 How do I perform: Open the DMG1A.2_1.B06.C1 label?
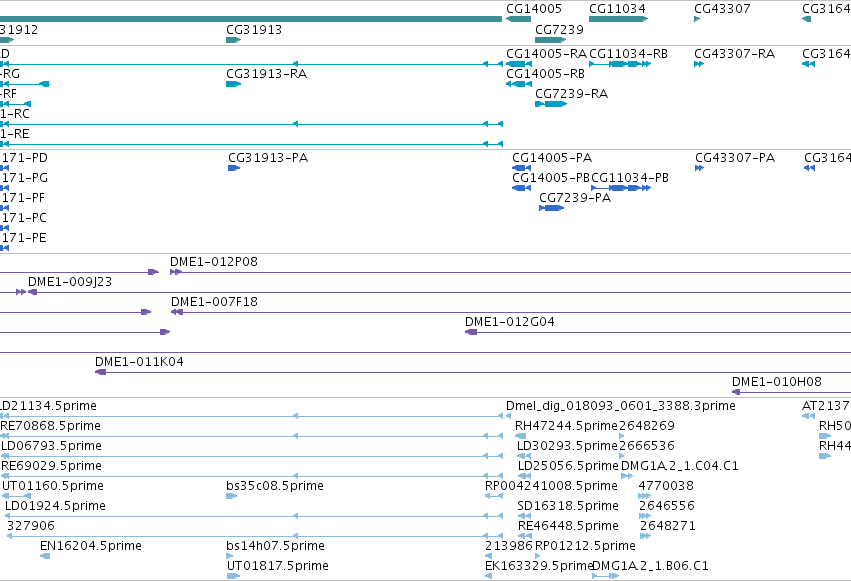(650, 566)
